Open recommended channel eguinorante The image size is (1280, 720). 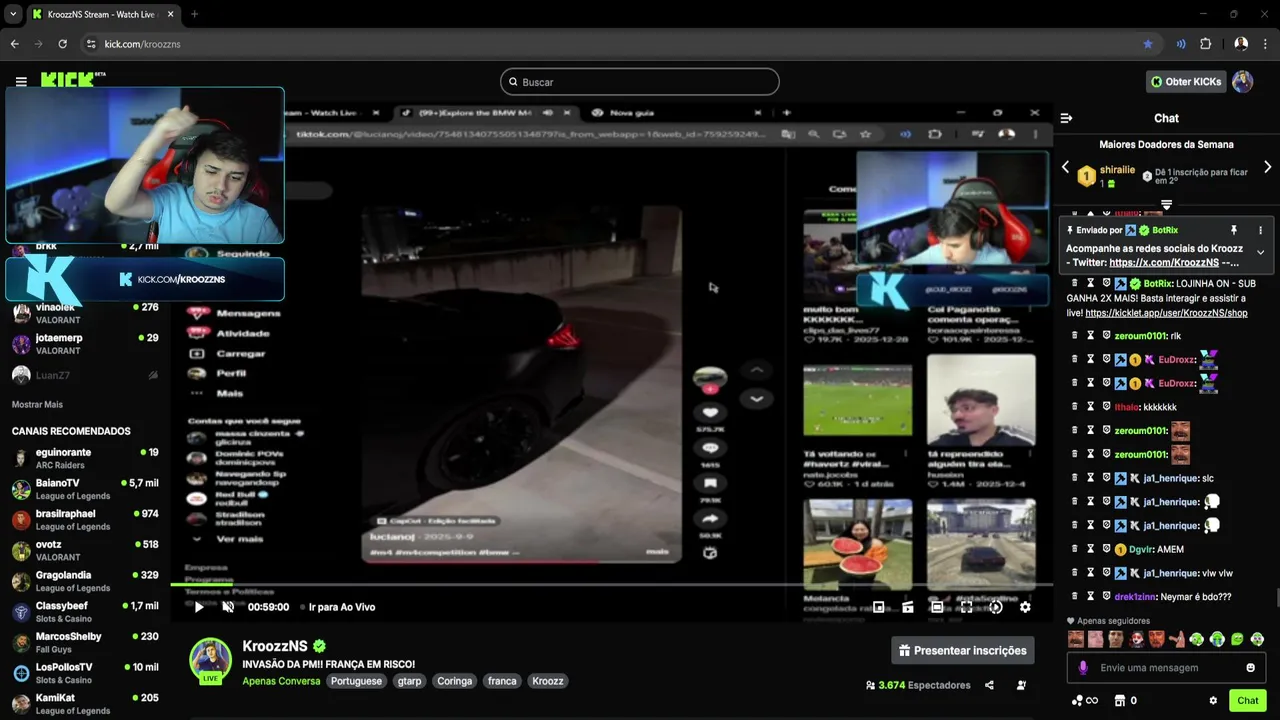[x=85, y=459]
